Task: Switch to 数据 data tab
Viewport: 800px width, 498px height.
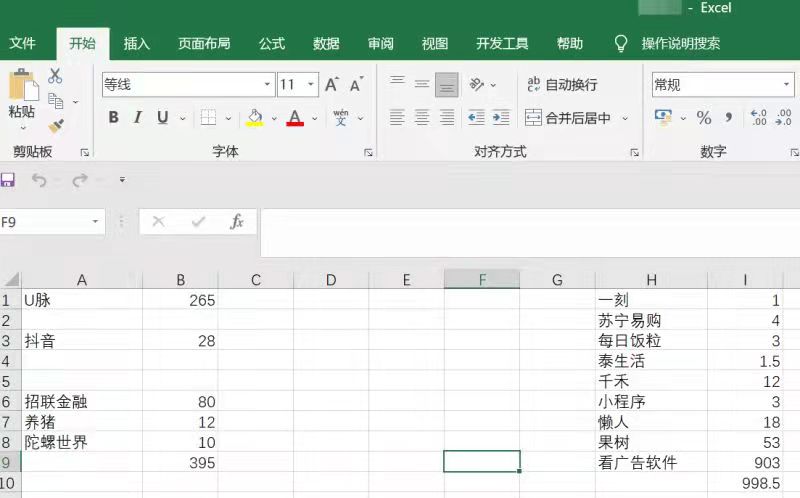Action: pyautogui.click(x=327, y=43)
